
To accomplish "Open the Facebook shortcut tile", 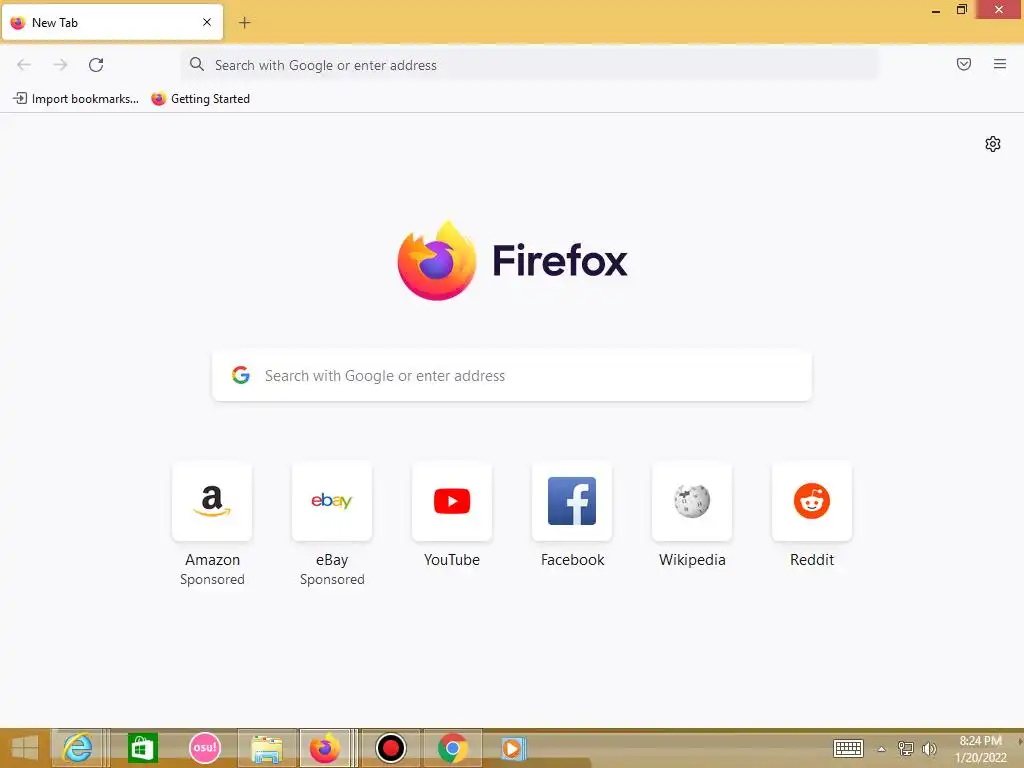I will [572, 502].
